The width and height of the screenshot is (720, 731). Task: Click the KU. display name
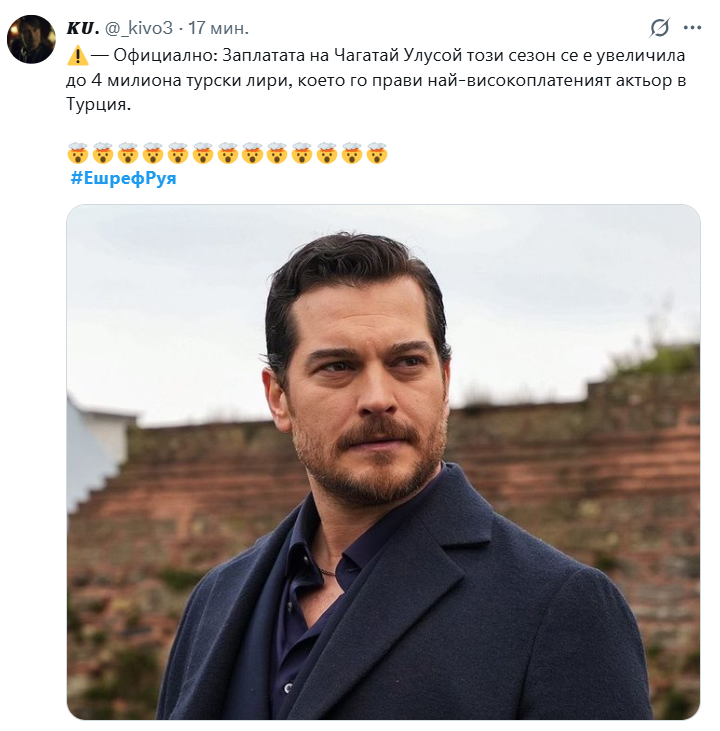point(85,27)
